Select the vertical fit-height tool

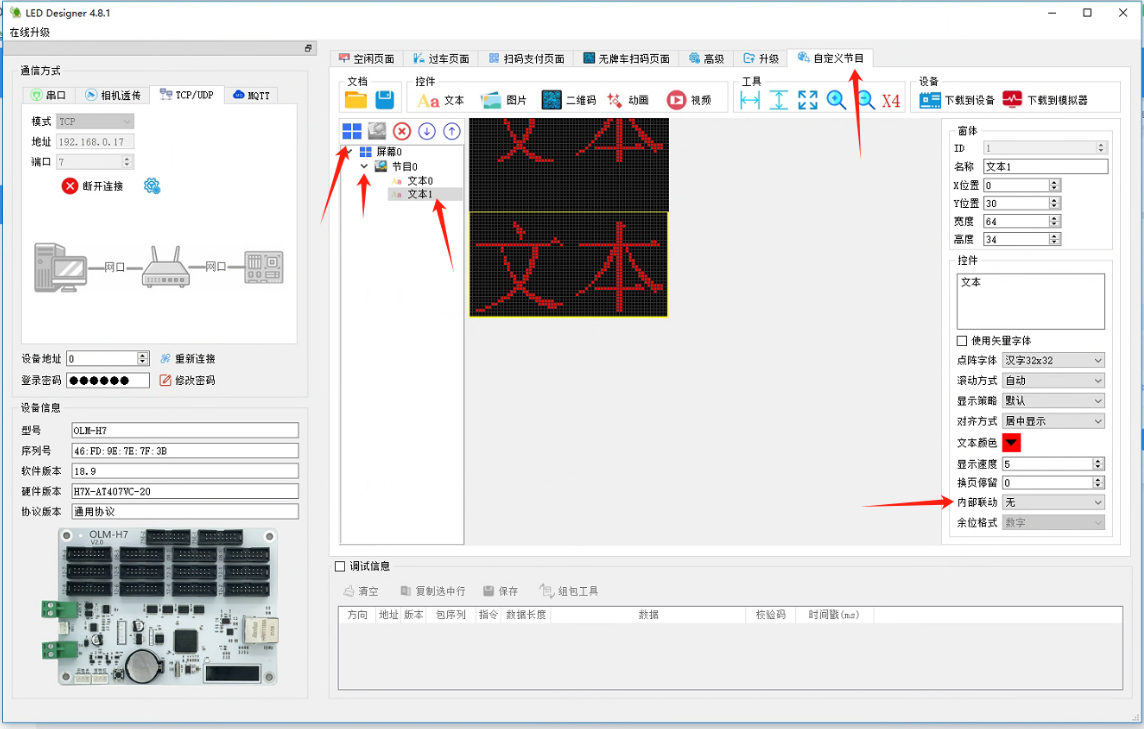coord(778,101)
